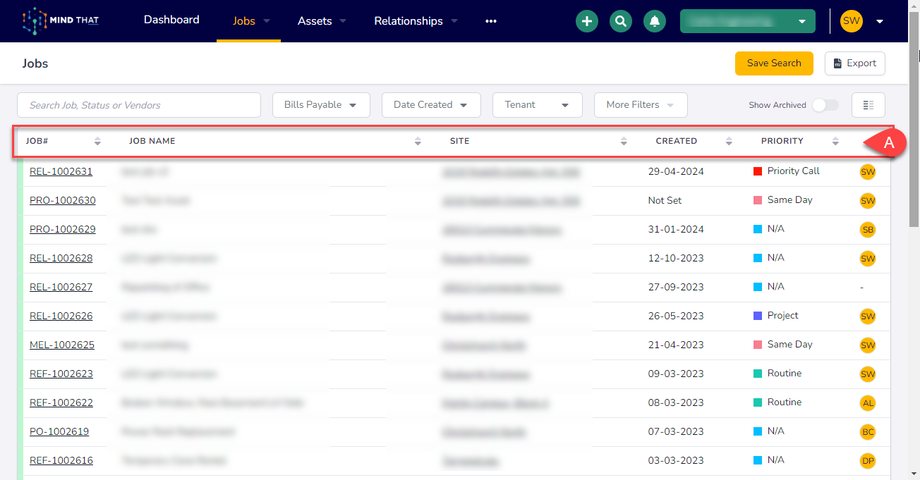Click SW avatar on MEL-1002625 row
This screenshot has height=480, width=920.
(x=868, y=345)
